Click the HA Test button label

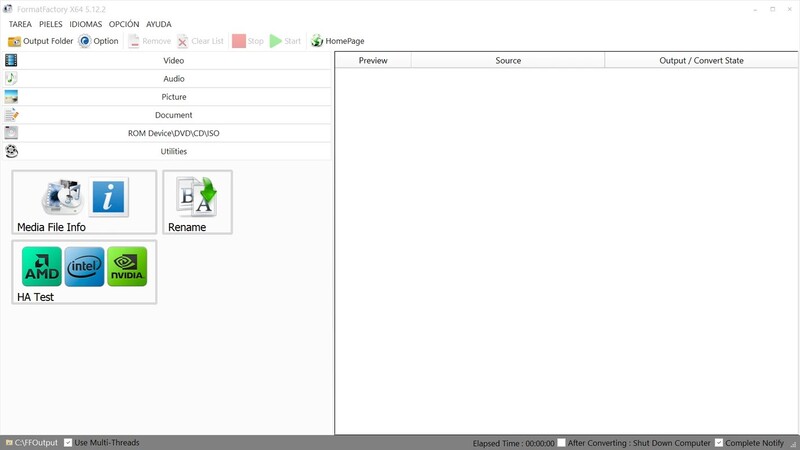point(35,297)
